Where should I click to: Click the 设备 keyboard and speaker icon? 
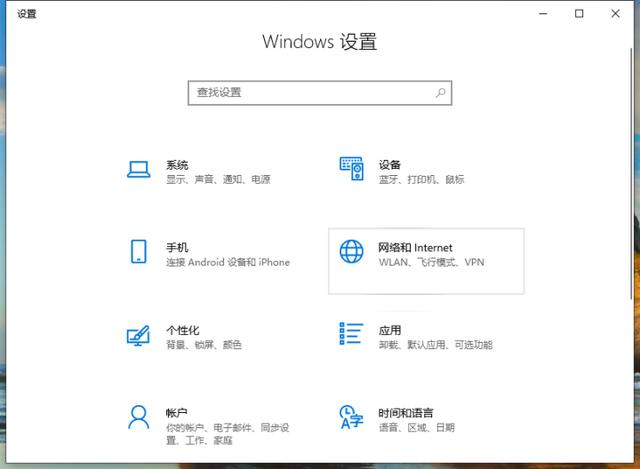(x=351, y=169)
